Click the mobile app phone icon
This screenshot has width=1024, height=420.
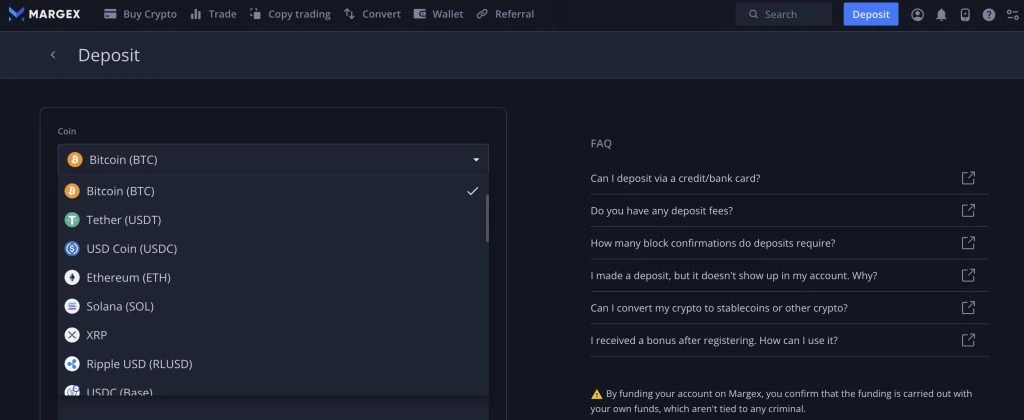point(965,14)
